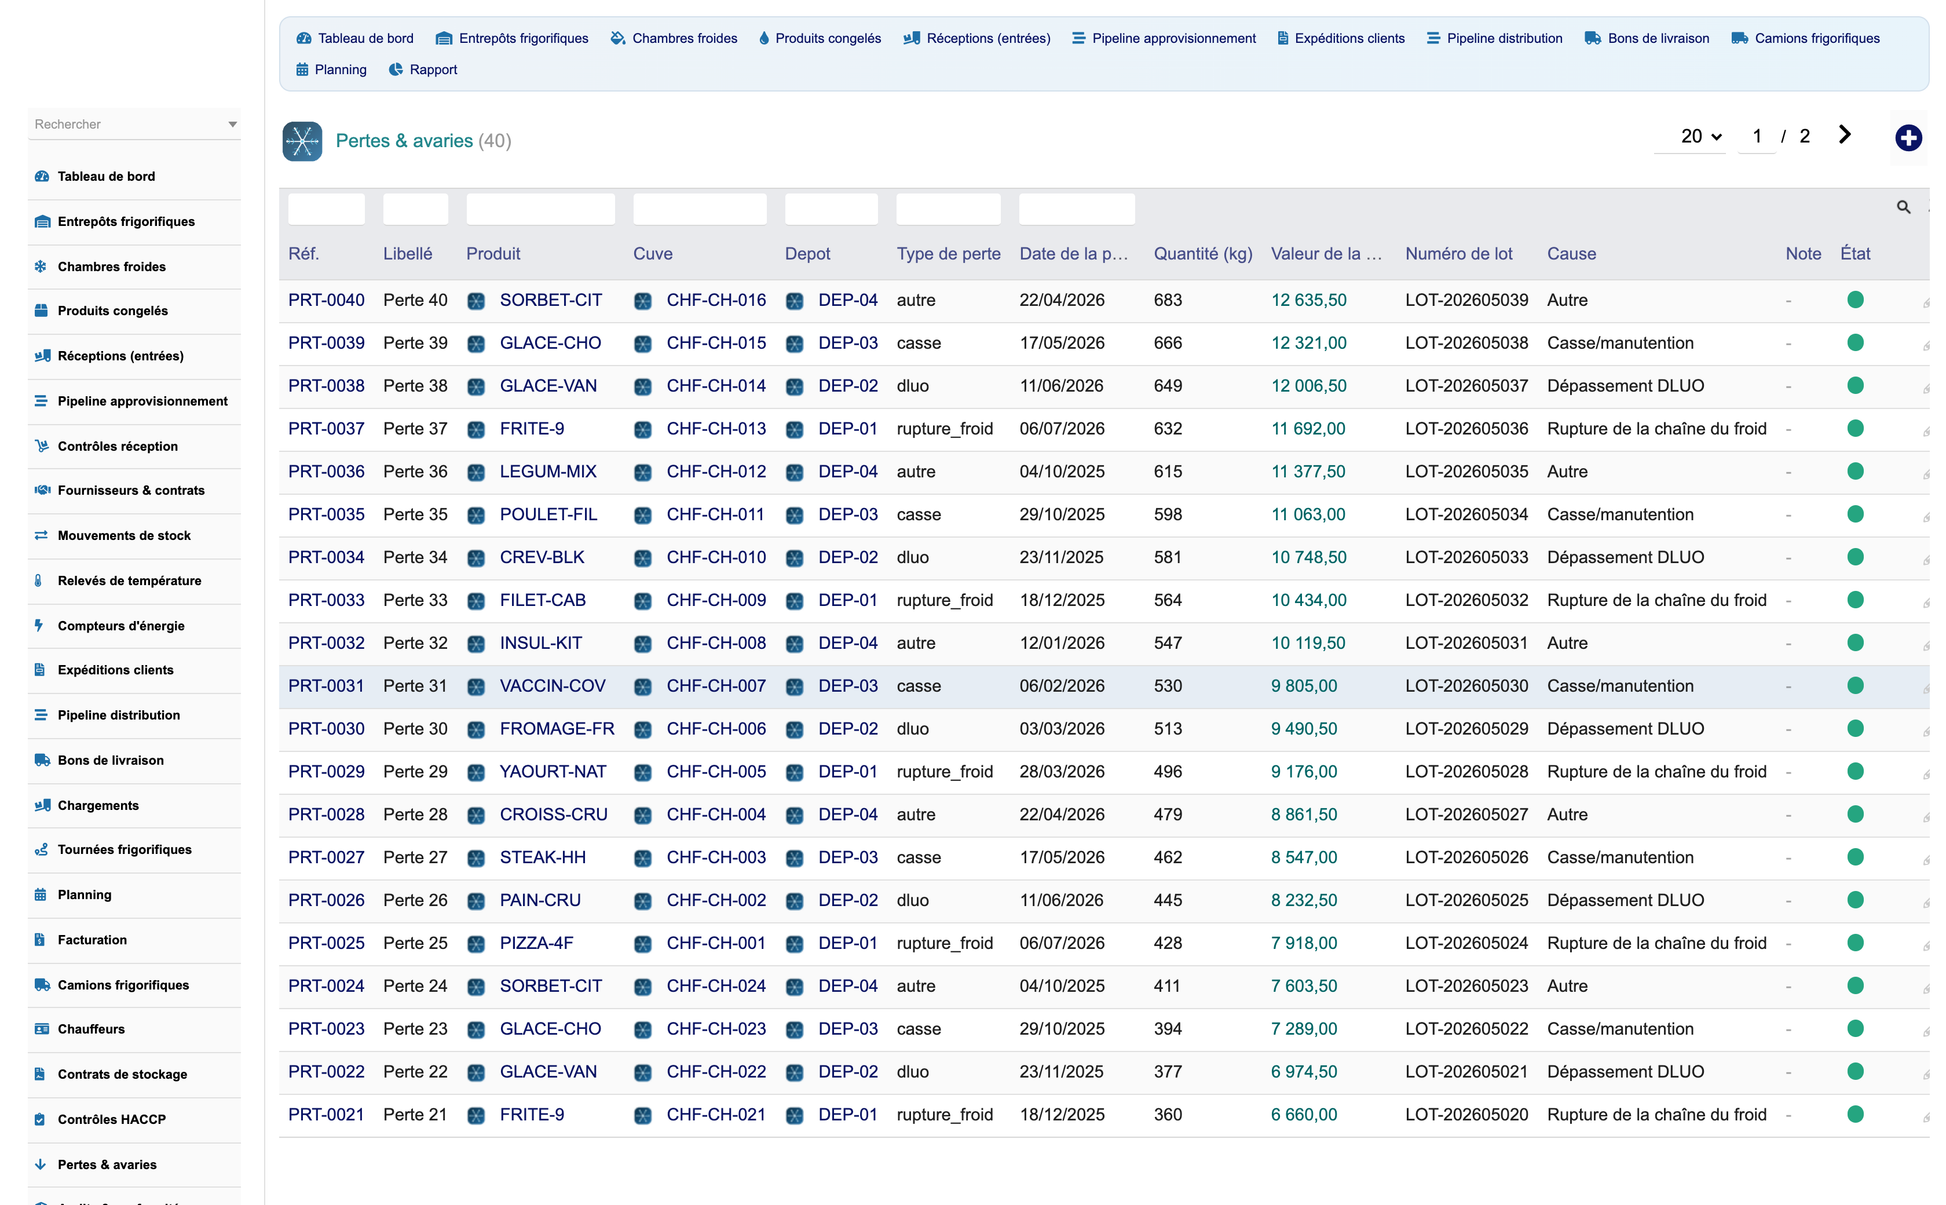Click Perte 21 label cell
Screen dimensions: 1946x1205
[415, 1114]
